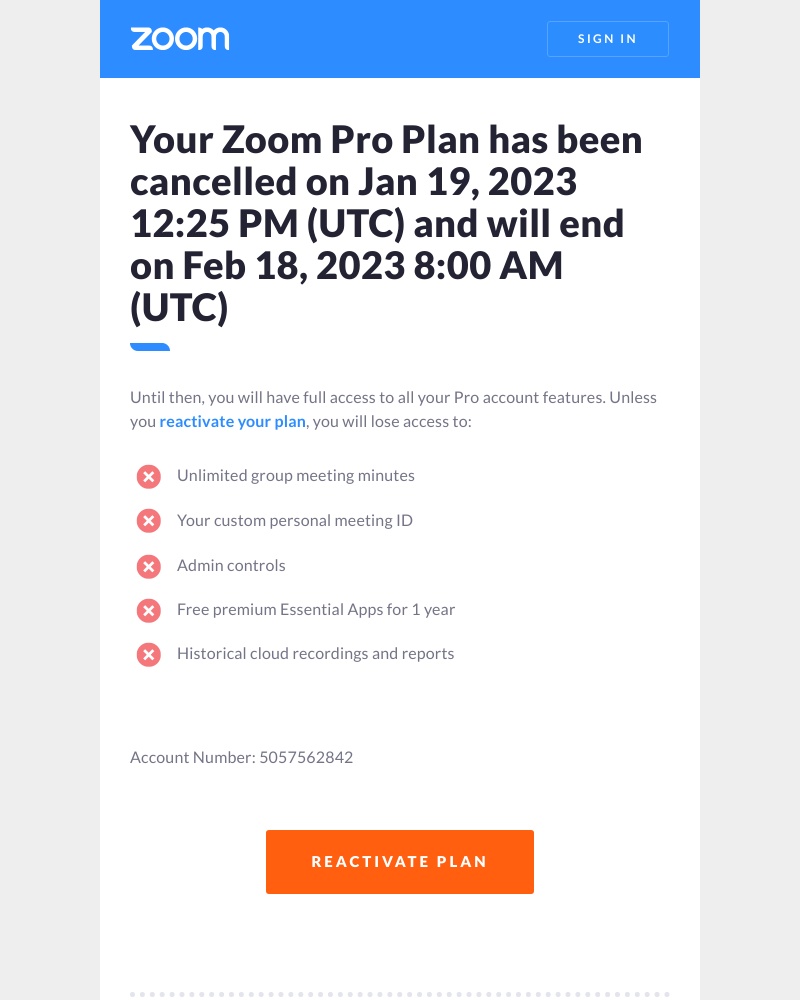Screen dimensions: 800x1000
Task: Click the blue accent bar under the heading
Action: coord(150,347)
